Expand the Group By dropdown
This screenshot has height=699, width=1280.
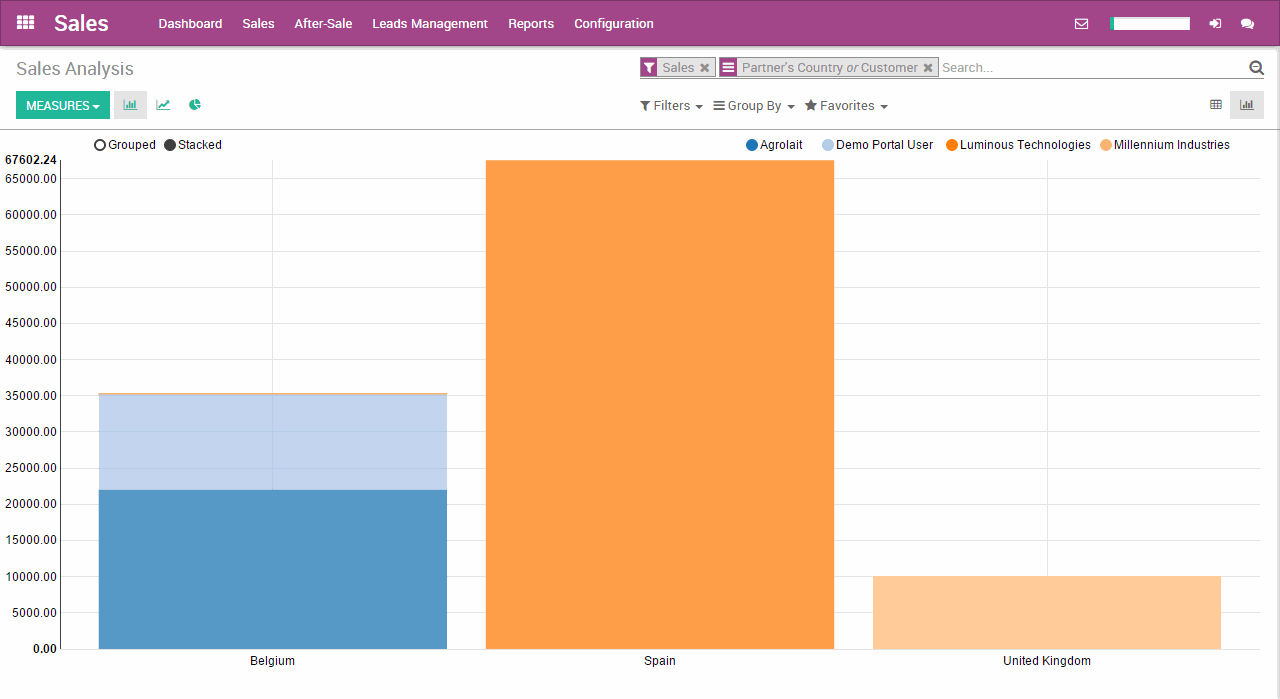tap(753, 105)
